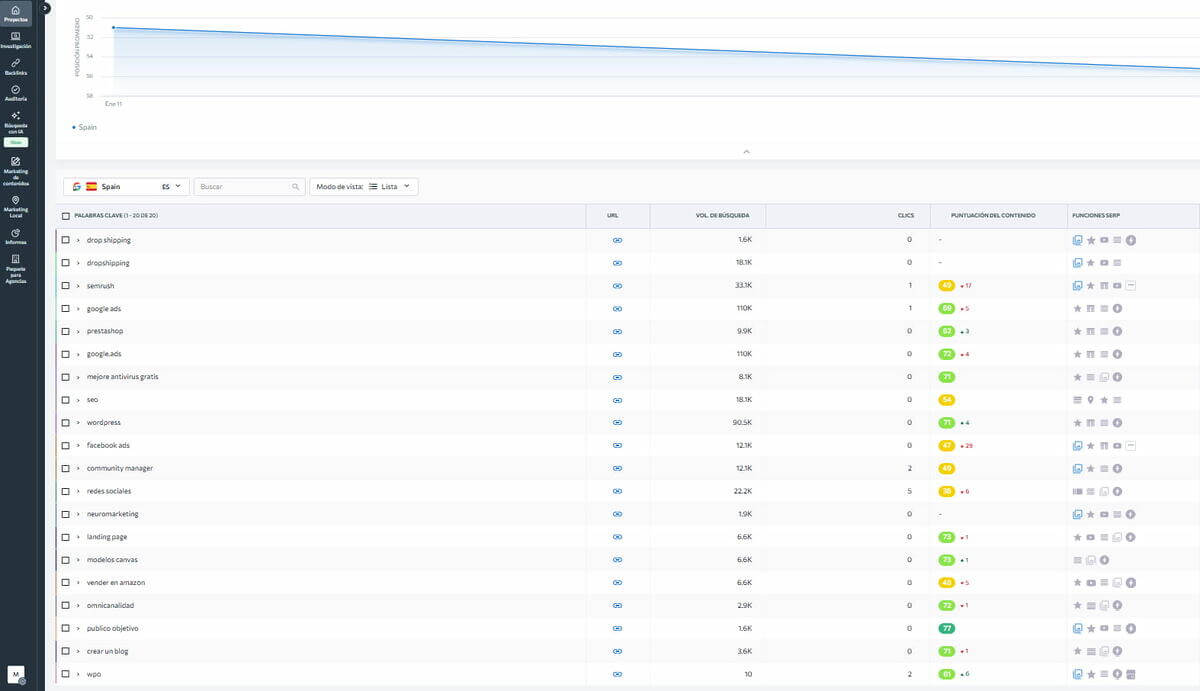
Task: Expand the collapsed sidebar arrow button
Action: click(45, 8)
